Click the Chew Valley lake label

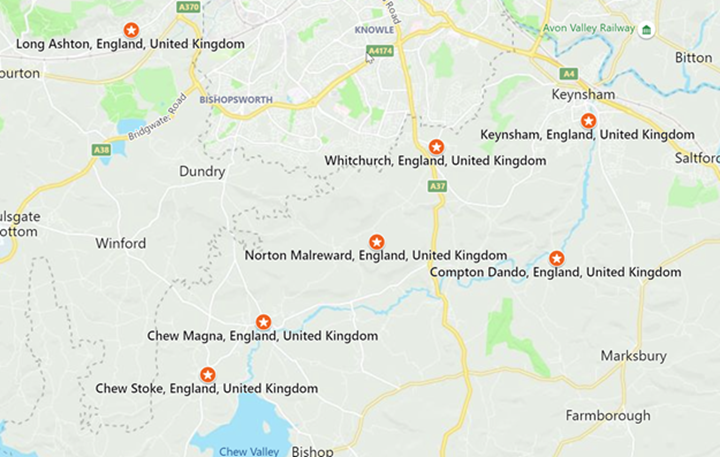[x=249, y=451]
